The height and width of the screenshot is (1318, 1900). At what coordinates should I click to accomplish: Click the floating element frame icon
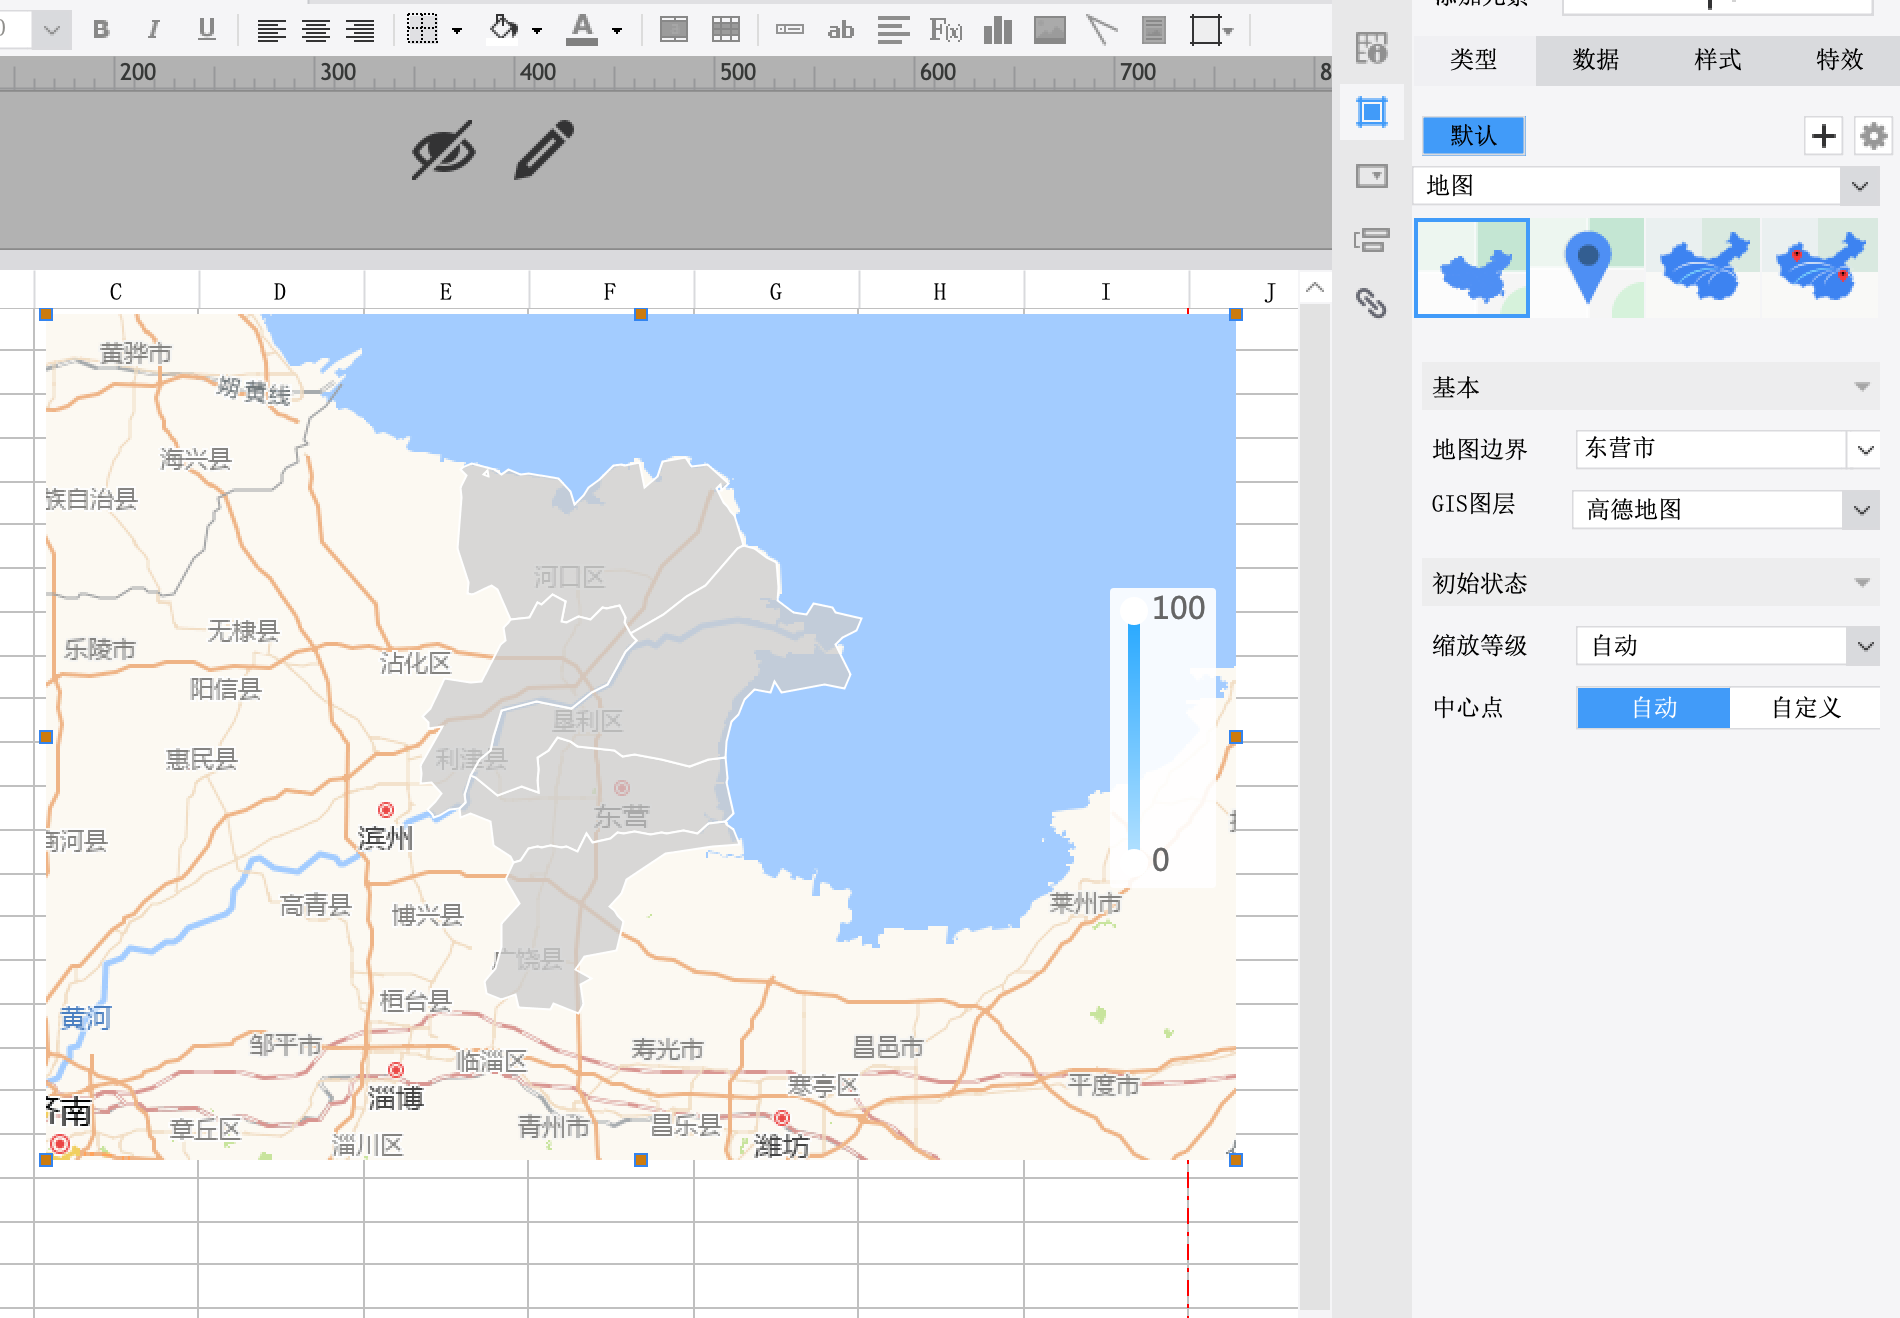point(1206,30)
